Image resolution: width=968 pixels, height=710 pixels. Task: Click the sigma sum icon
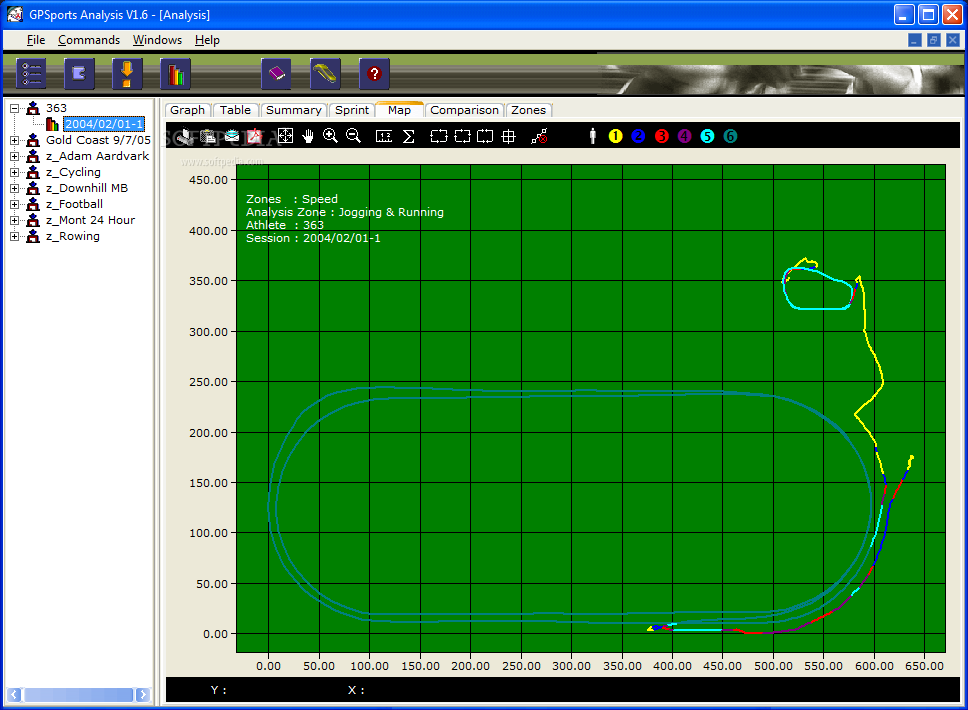[409, 136]
